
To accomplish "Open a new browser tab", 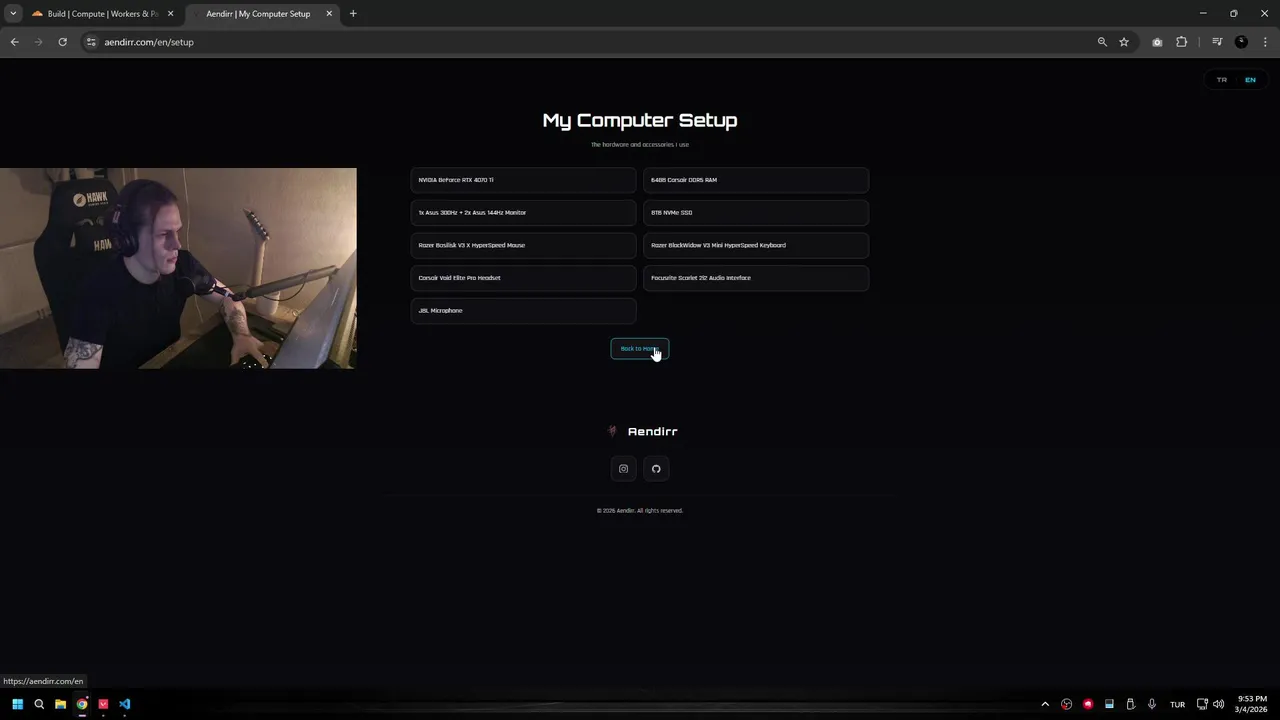I will pos(353,14).
